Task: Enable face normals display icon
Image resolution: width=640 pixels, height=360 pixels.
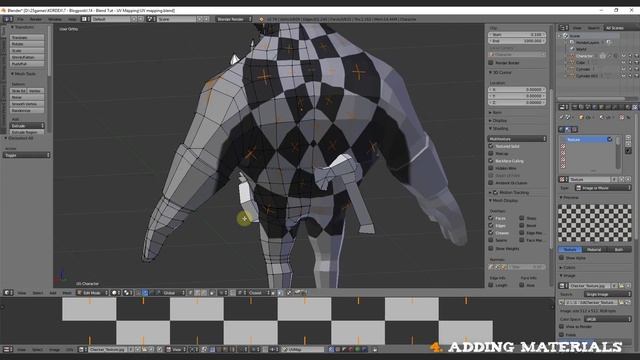Action: [x=504, y=267]
